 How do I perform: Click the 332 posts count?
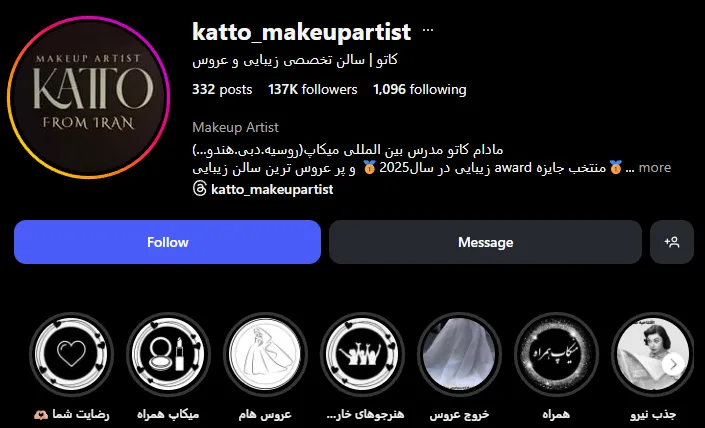click(222, 89)
